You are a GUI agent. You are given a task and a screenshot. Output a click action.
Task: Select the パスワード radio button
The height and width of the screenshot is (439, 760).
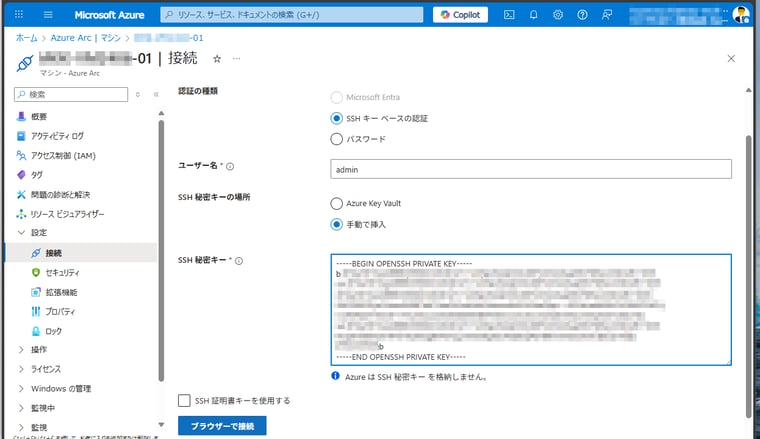coord(336,139)
